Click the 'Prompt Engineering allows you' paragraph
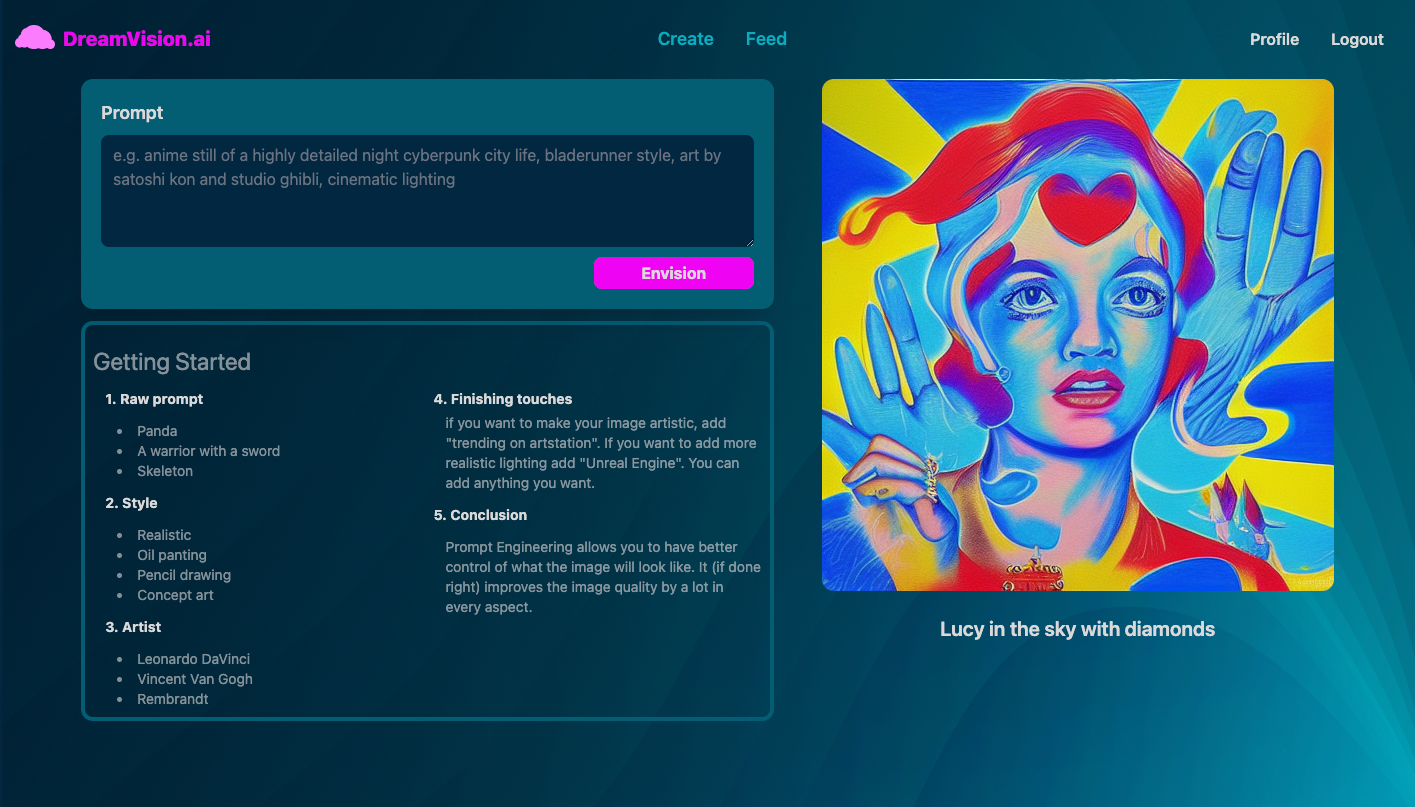 603,577
